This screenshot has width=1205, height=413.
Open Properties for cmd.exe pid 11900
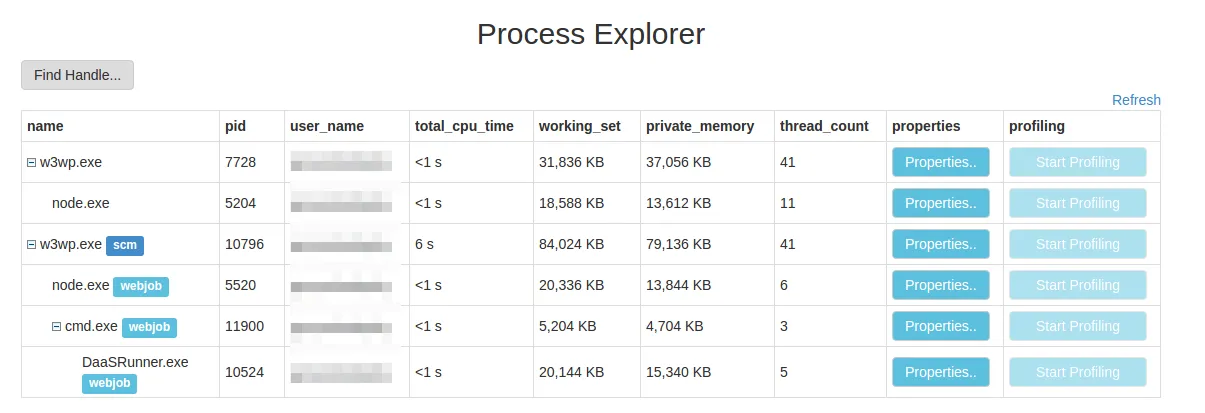click(940, 326)
